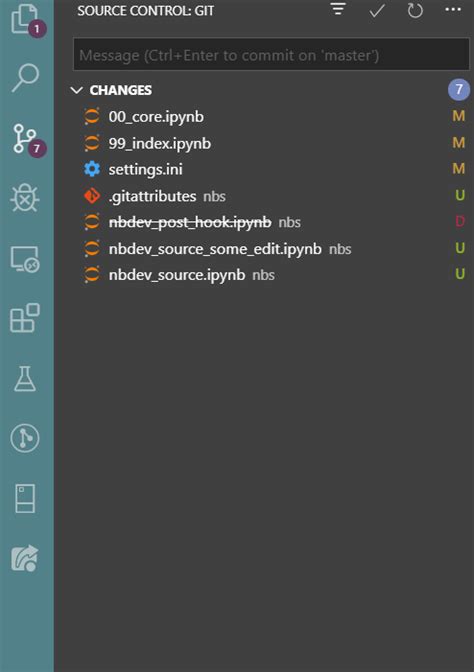Open the Project Manager icon above Live Share
Screen dimensions: 474x672
click(x=25, y=498)
